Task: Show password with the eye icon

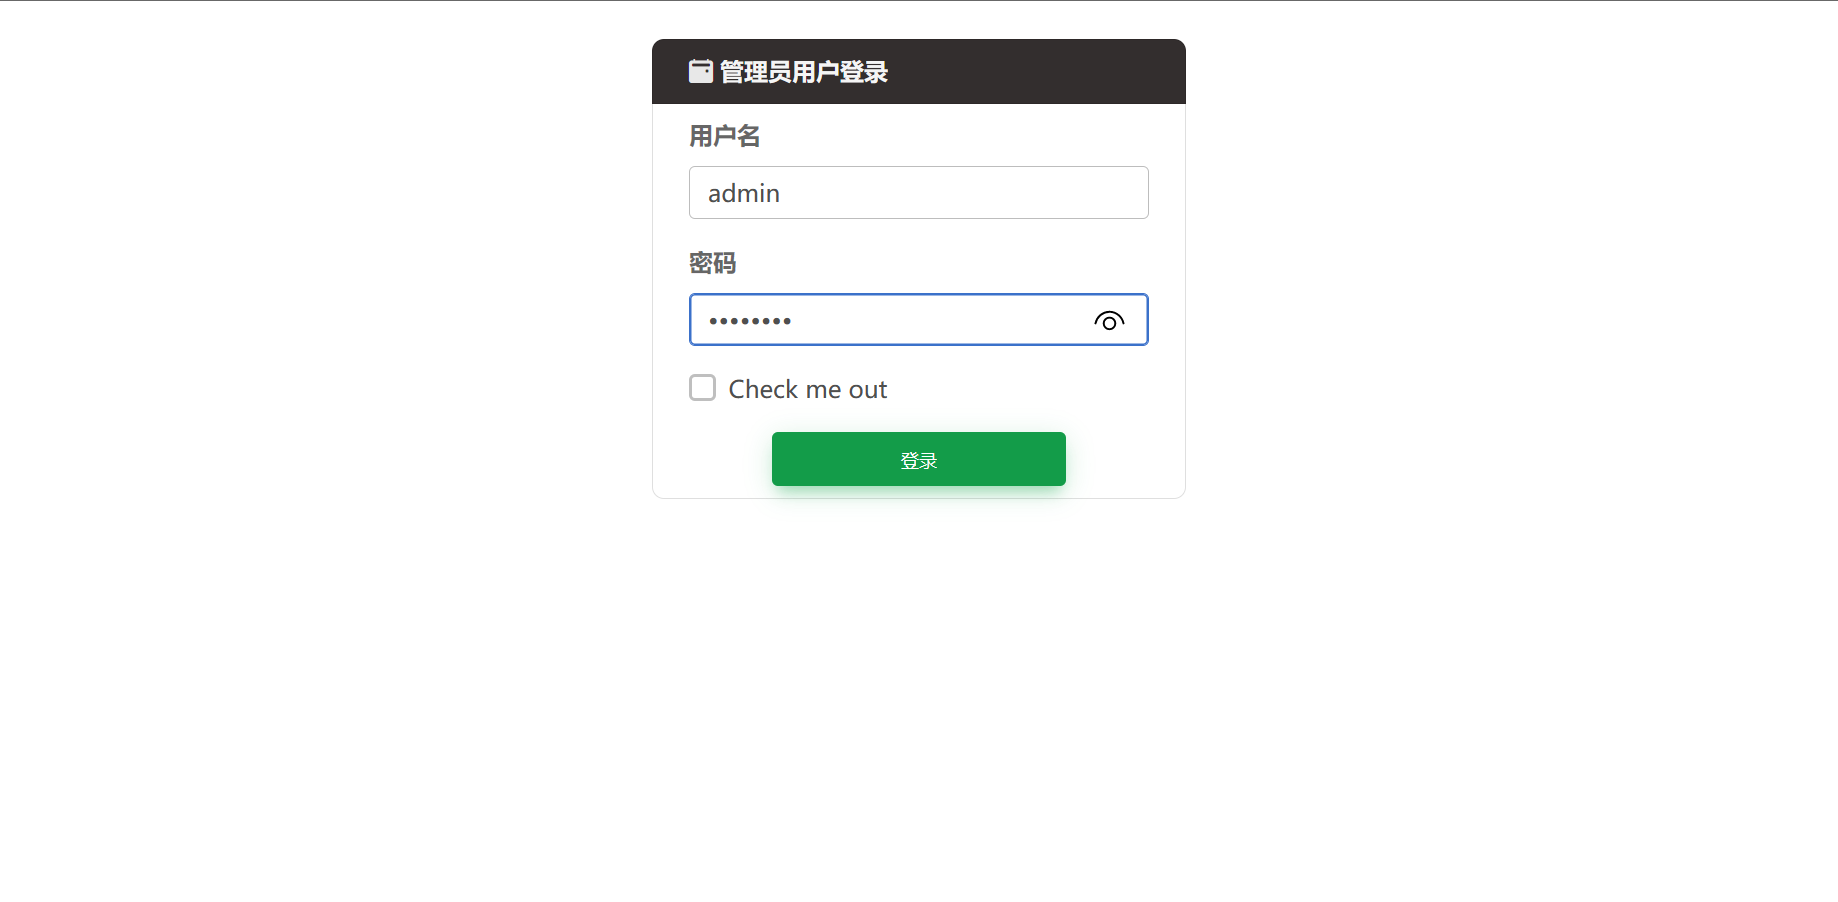Action: [1109, 321]
